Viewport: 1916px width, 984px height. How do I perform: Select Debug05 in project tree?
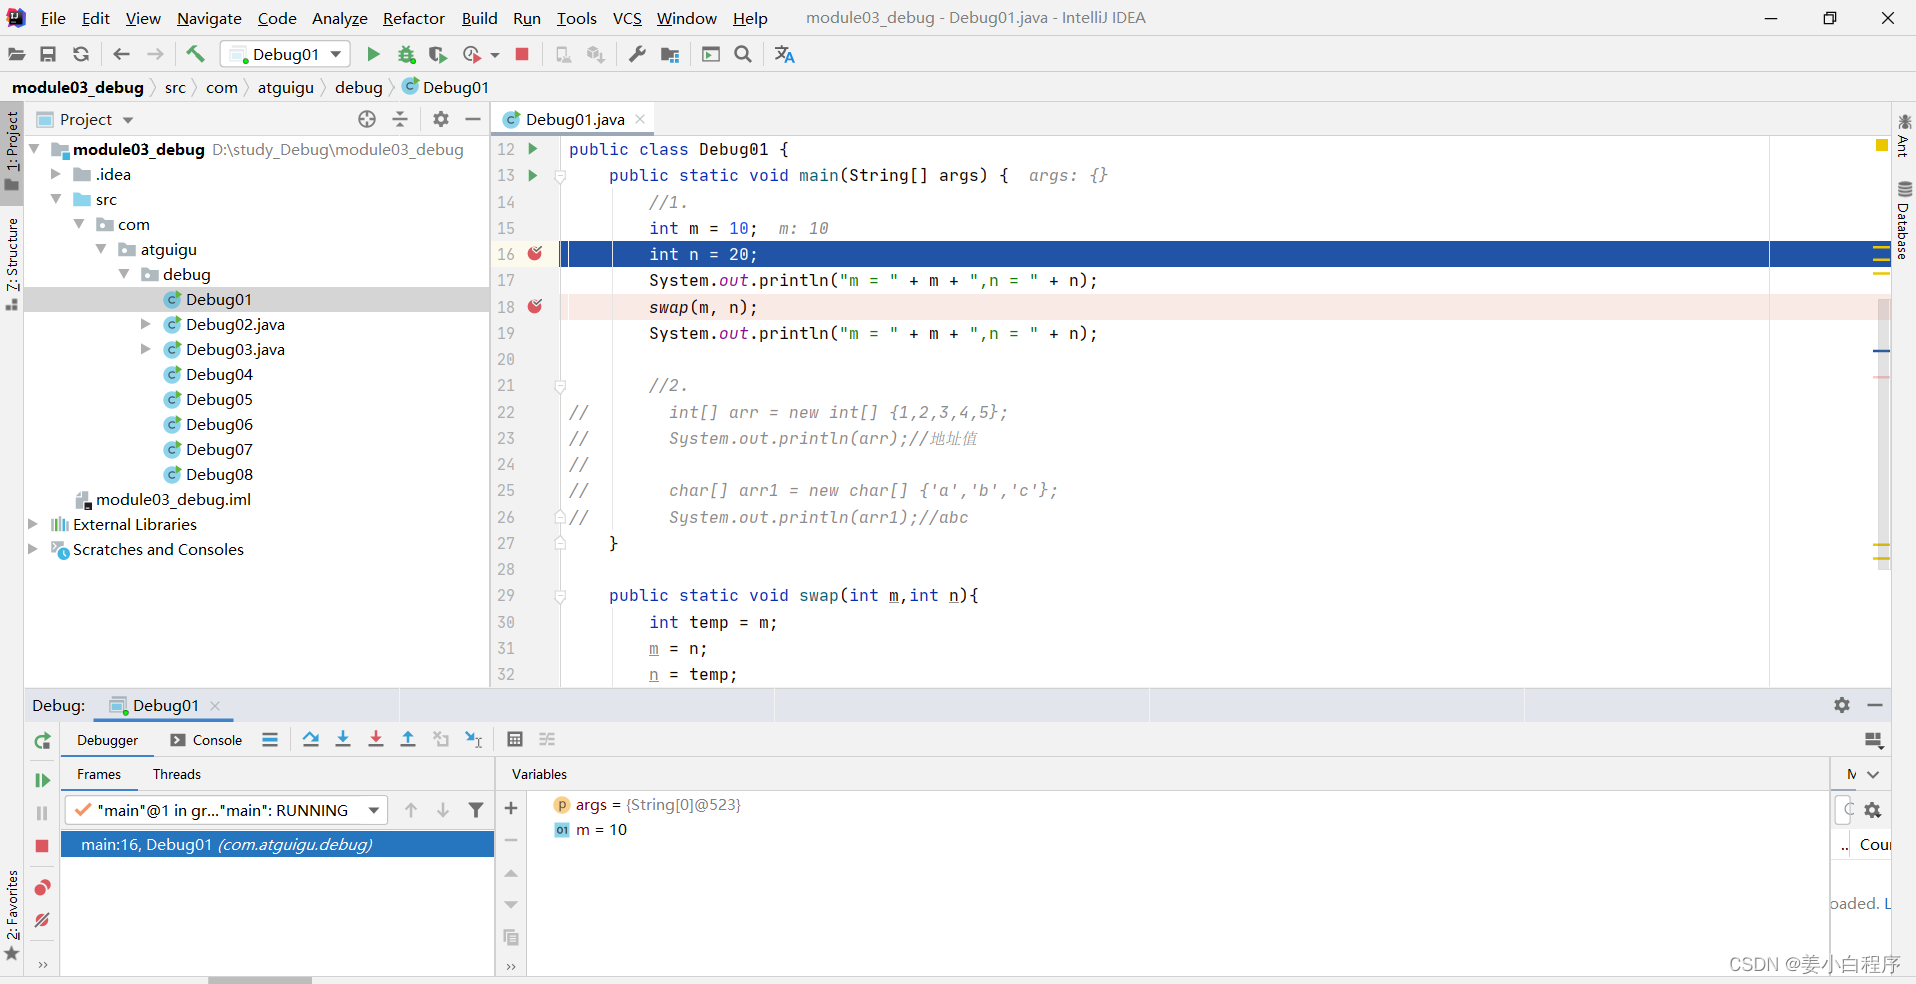[219, 399]
